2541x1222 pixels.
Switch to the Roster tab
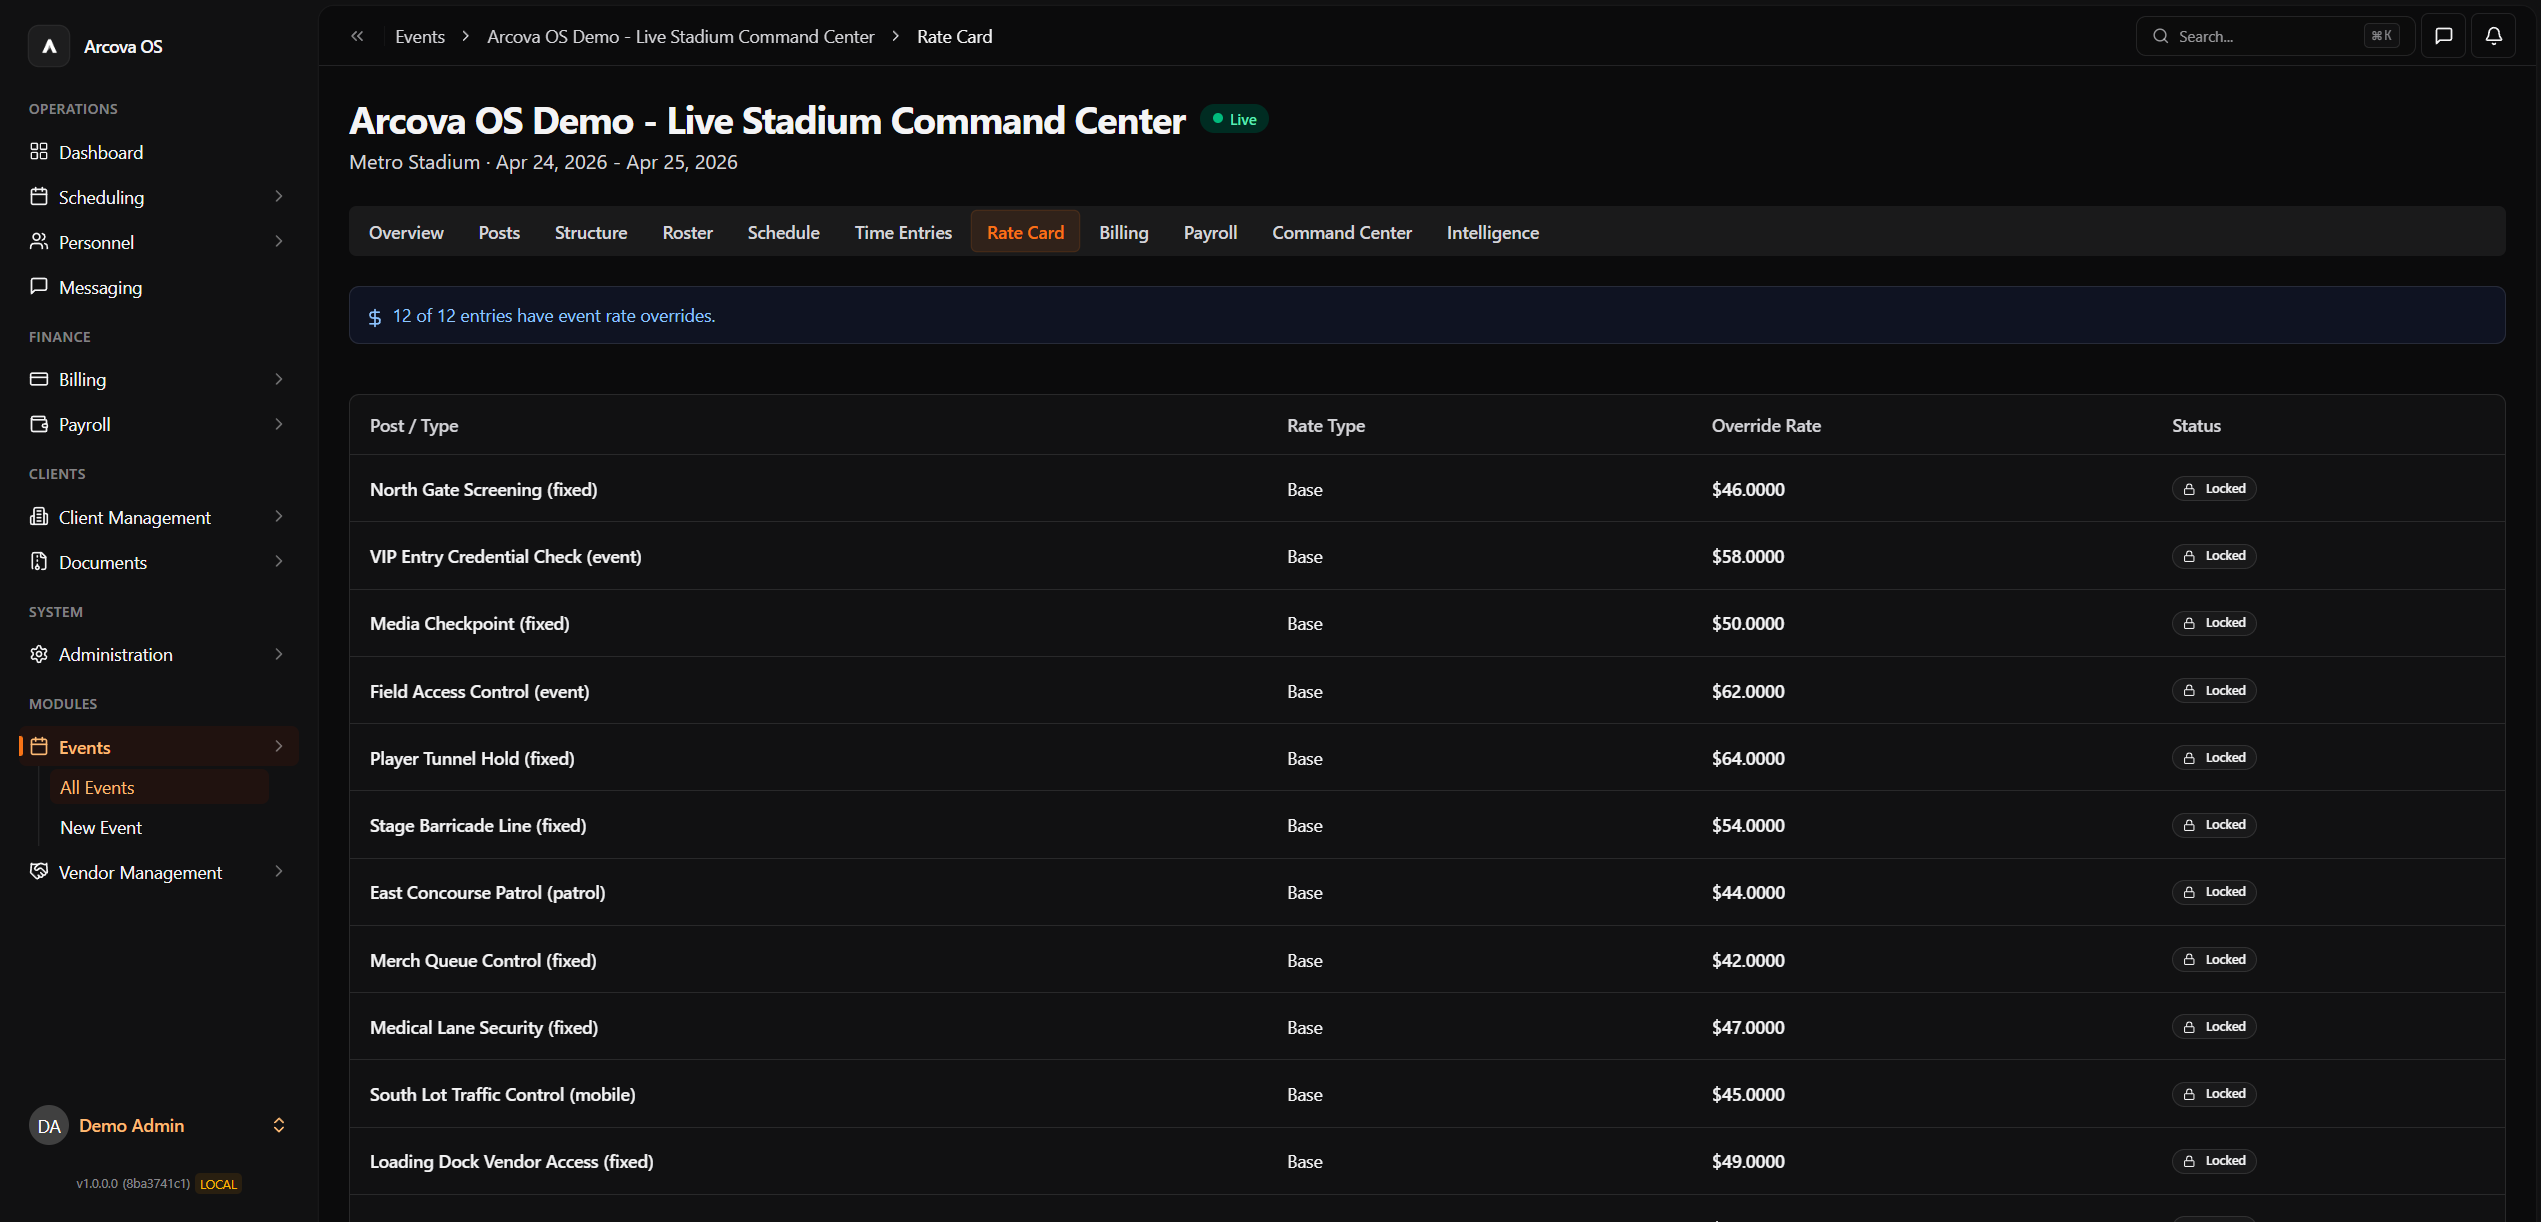point(688,232)
